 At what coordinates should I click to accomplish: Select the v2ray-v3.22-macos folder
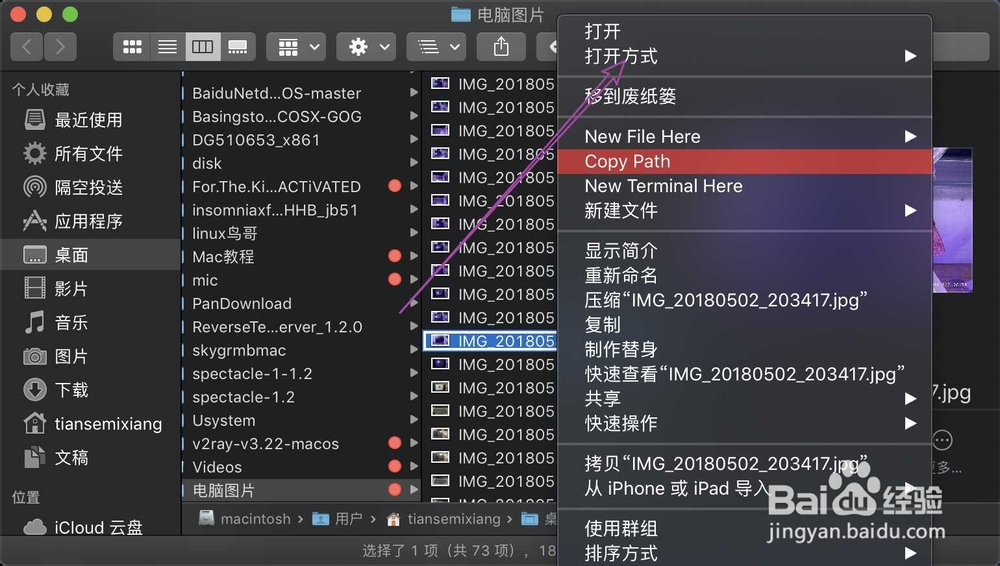click(x=301, y=444)
